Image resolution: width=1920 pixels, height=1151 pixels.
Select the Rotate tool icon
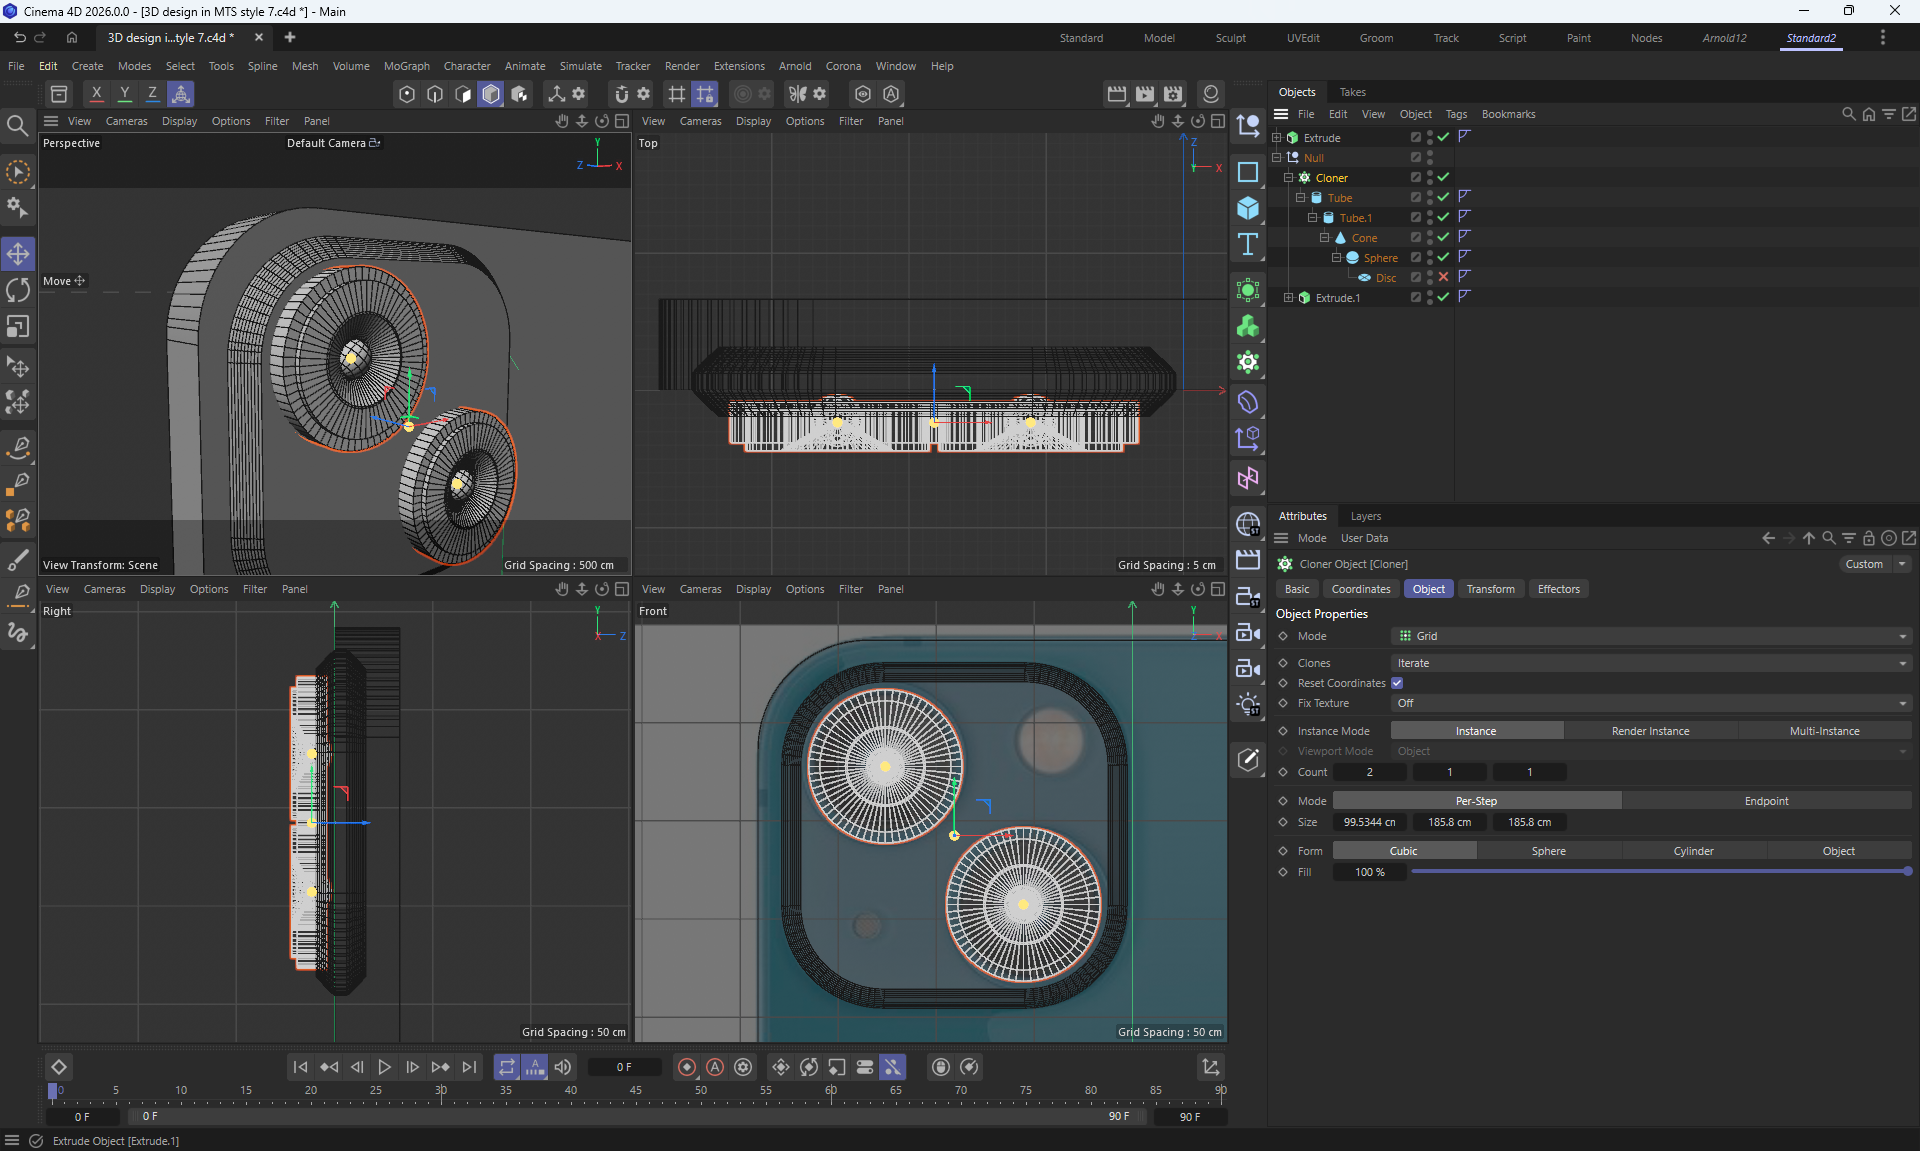[x=18, y=290]
